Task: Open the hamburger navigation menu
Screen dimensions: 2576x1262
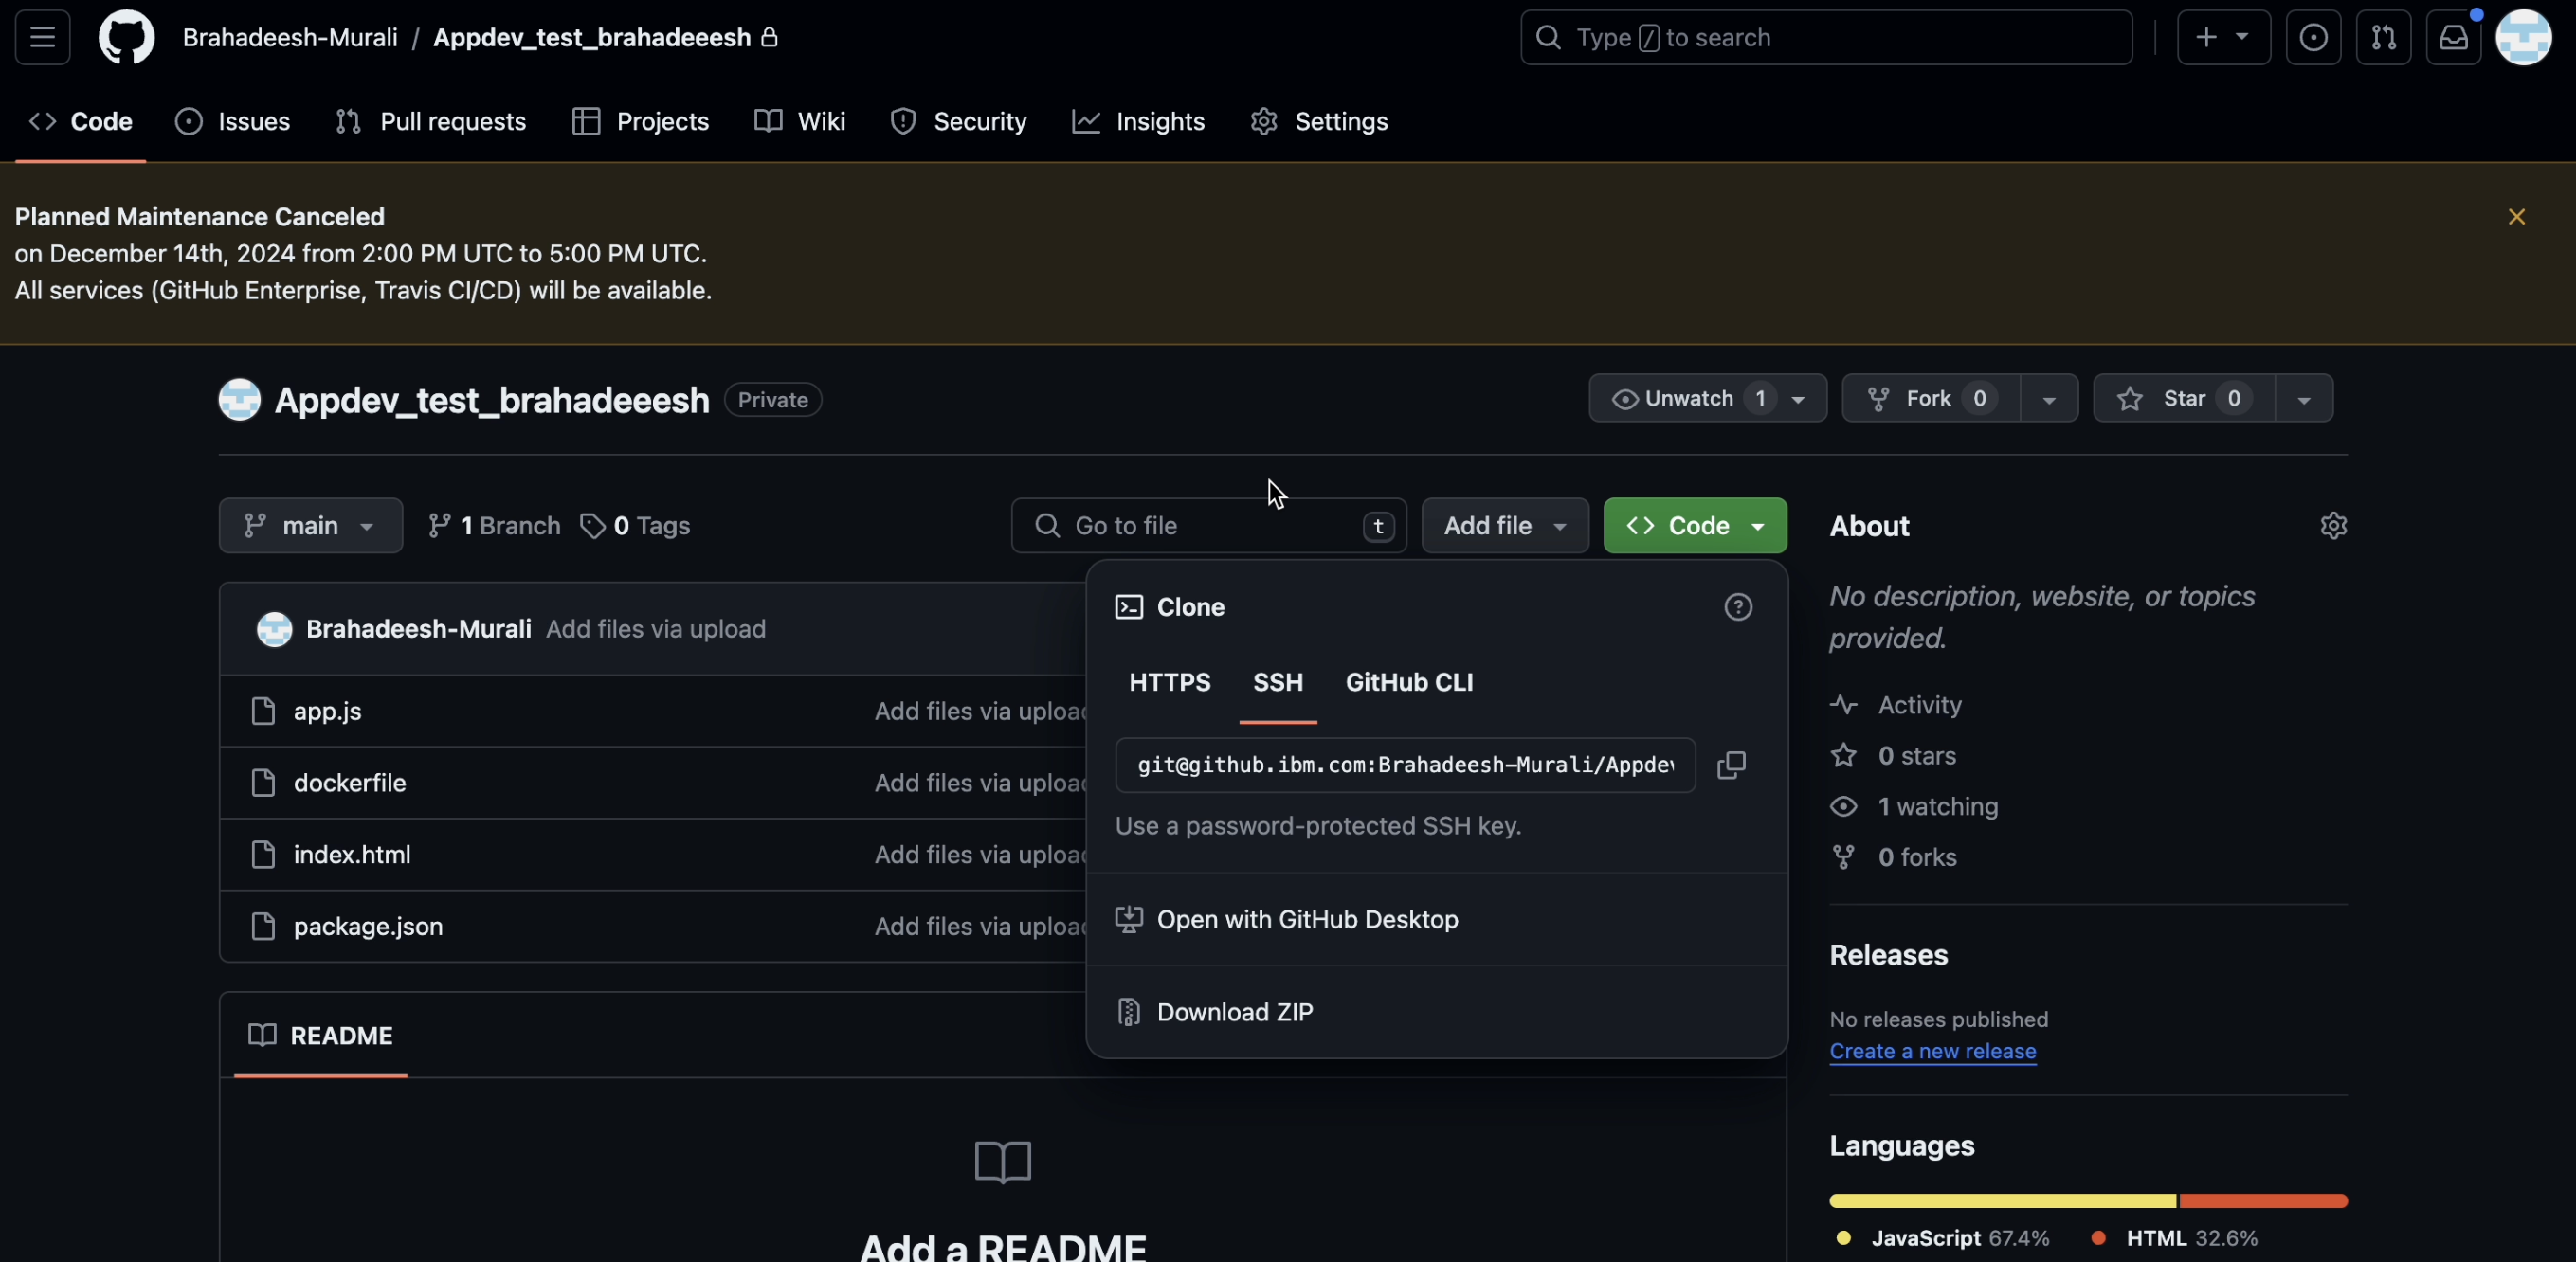Action: click(42, 37)
